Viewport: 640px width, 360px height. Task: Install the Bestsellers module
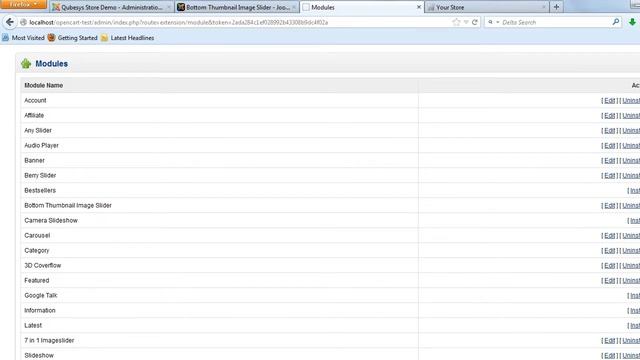point(635,191)
